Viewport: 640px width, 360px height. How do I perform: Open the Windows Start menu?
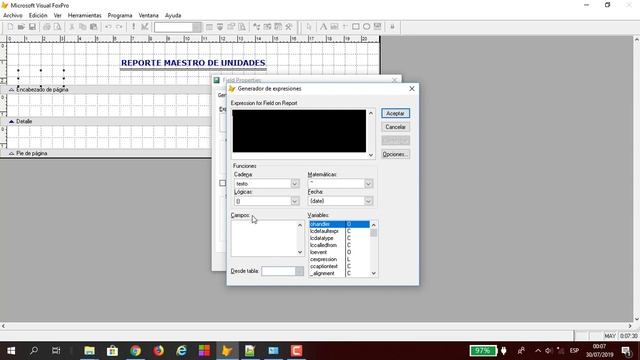(11, 351)
